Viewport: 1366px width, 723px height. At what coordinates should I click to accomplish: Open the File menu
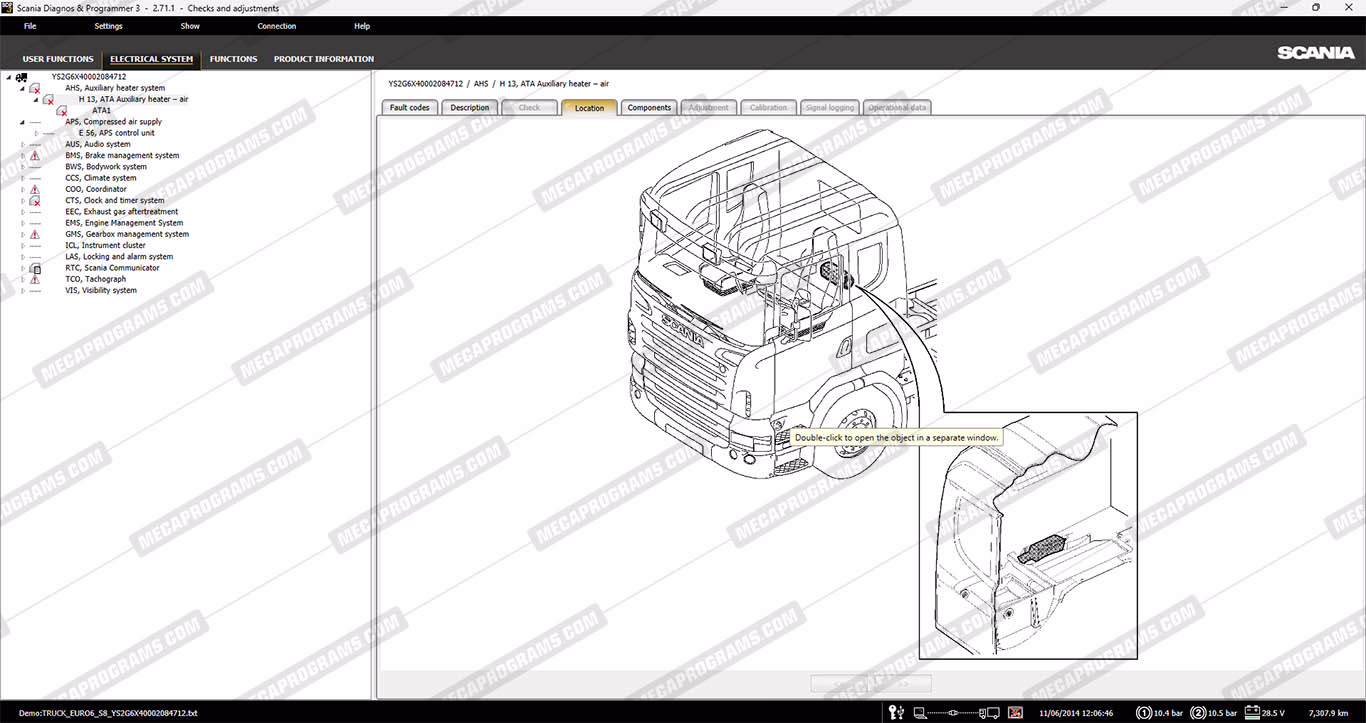coord(30,26)
